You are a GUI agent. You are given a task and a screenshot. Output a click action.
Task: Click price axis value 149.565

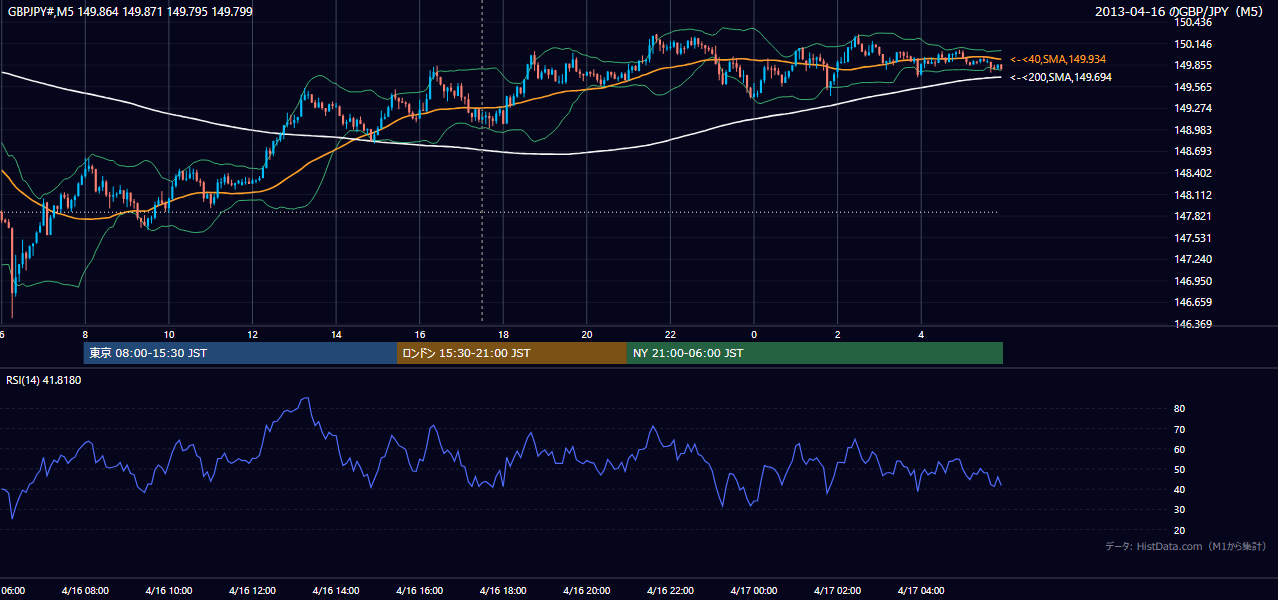coord(1194,87)
